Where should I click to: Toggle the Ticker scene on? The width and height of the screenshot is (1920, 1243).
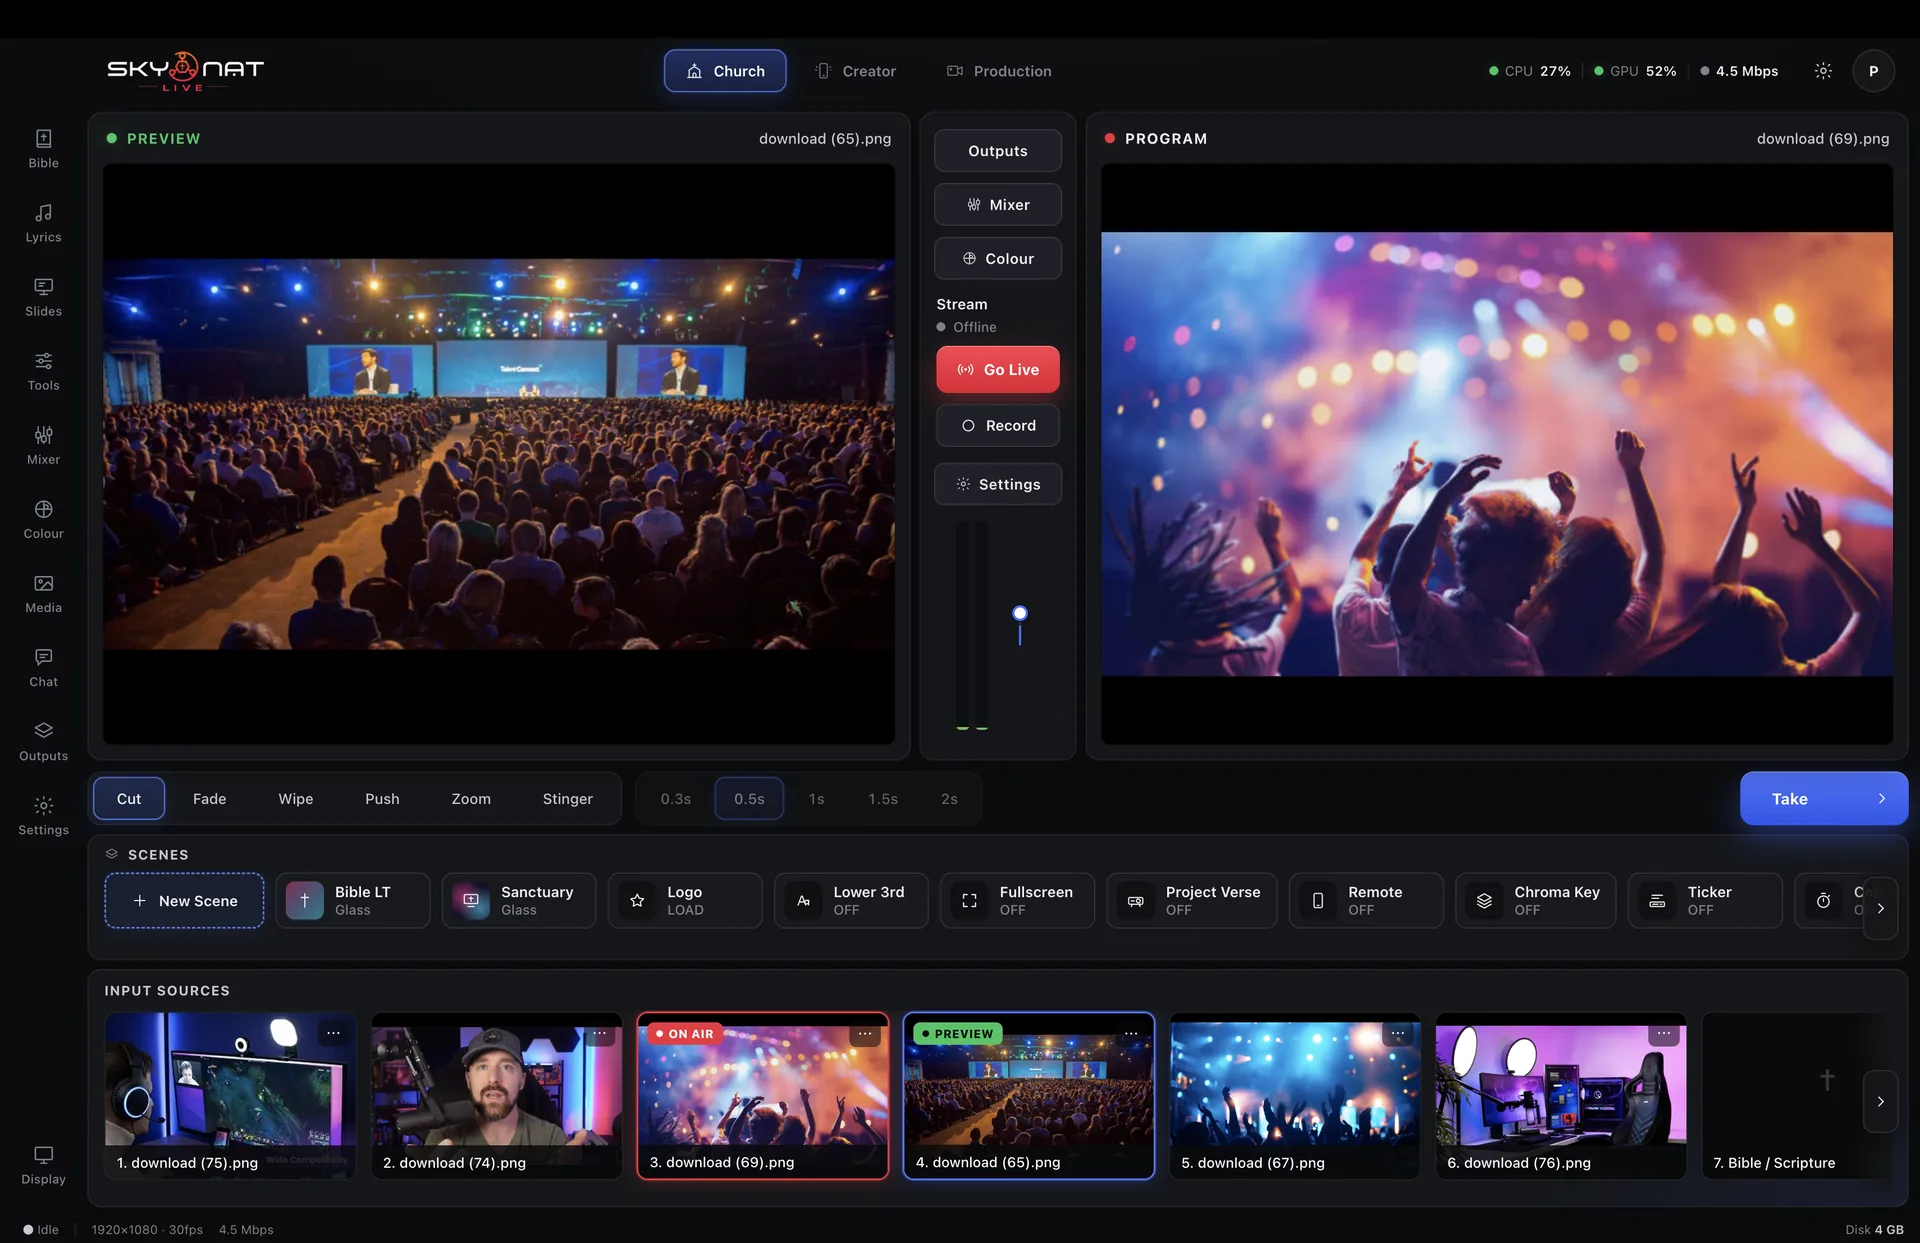pos(1704,900)
